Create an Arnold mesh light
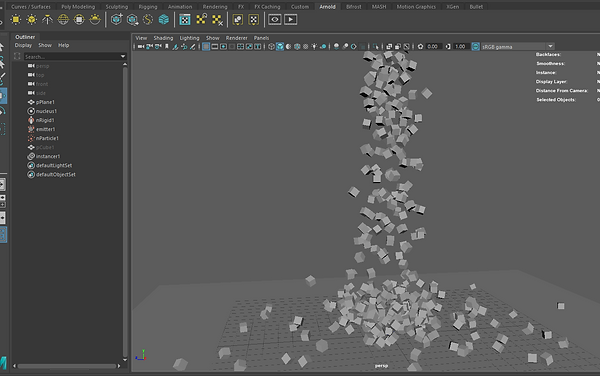The height and width of the screenshot is (376, 600). 31,20
